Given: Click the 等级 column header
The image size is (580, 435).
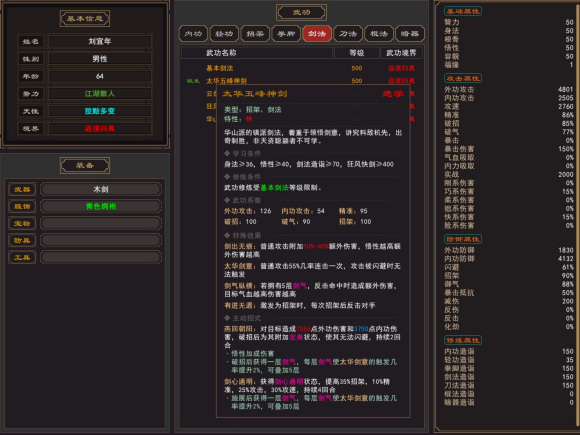Looking at the screenshot, I should (x=357, y=53).
